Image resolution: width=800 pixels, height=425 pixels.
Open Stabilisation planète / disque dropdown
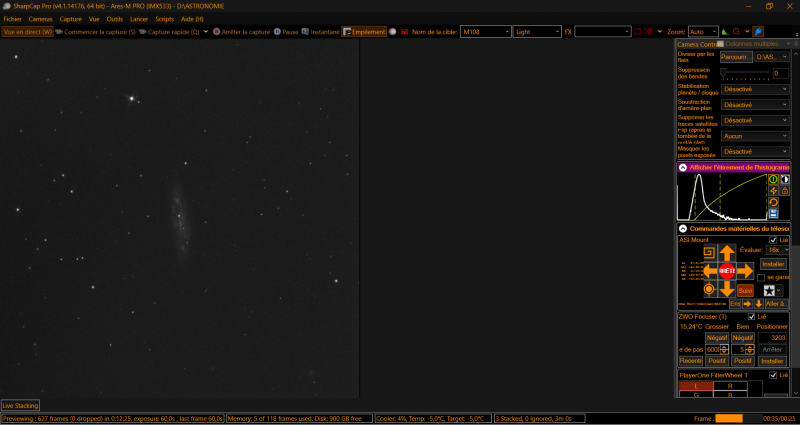coord(755,89)
